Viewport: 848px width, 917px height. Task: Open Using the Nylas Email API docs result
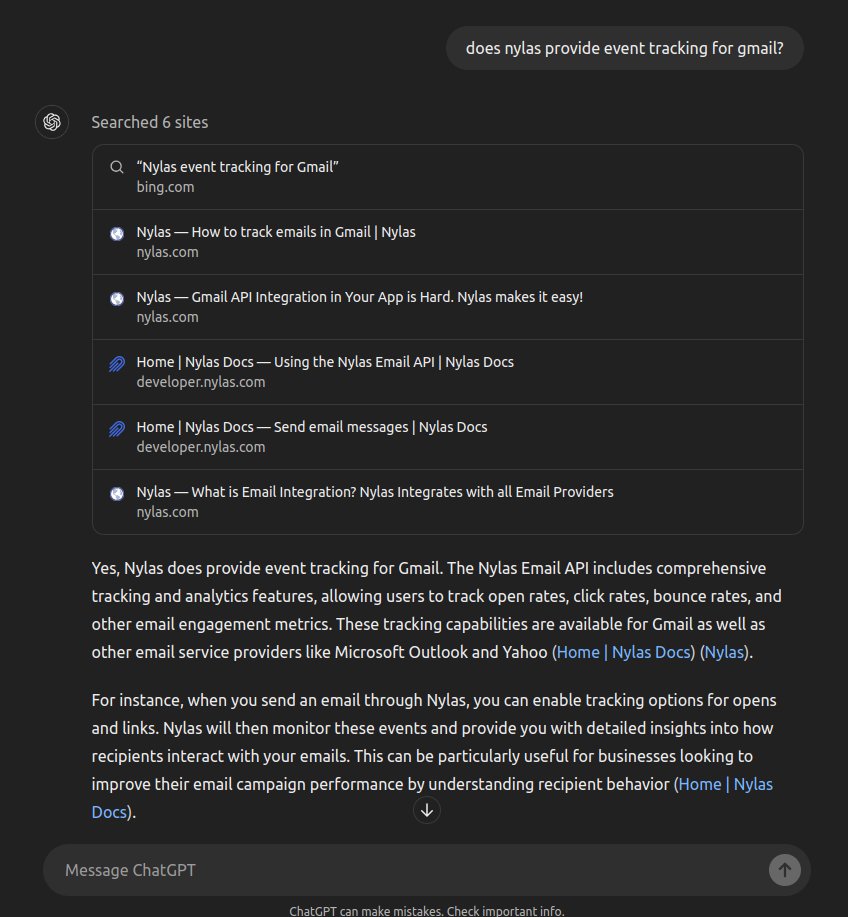coord(447,372)
